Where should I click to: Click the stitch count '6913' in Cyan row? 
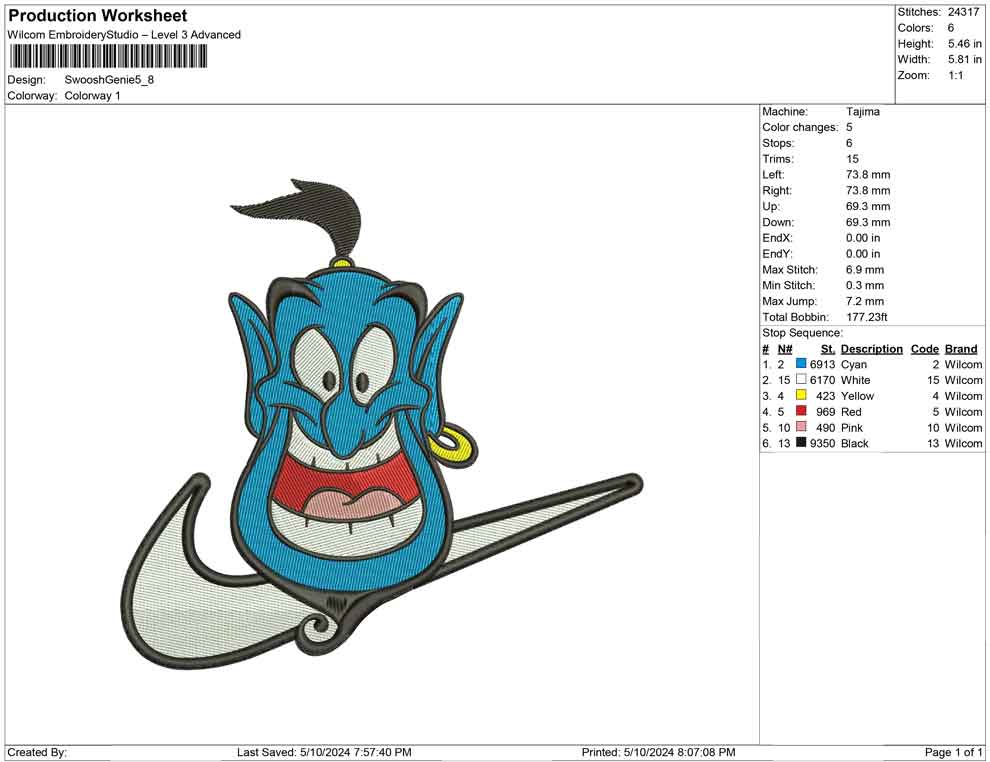point(823,364)
